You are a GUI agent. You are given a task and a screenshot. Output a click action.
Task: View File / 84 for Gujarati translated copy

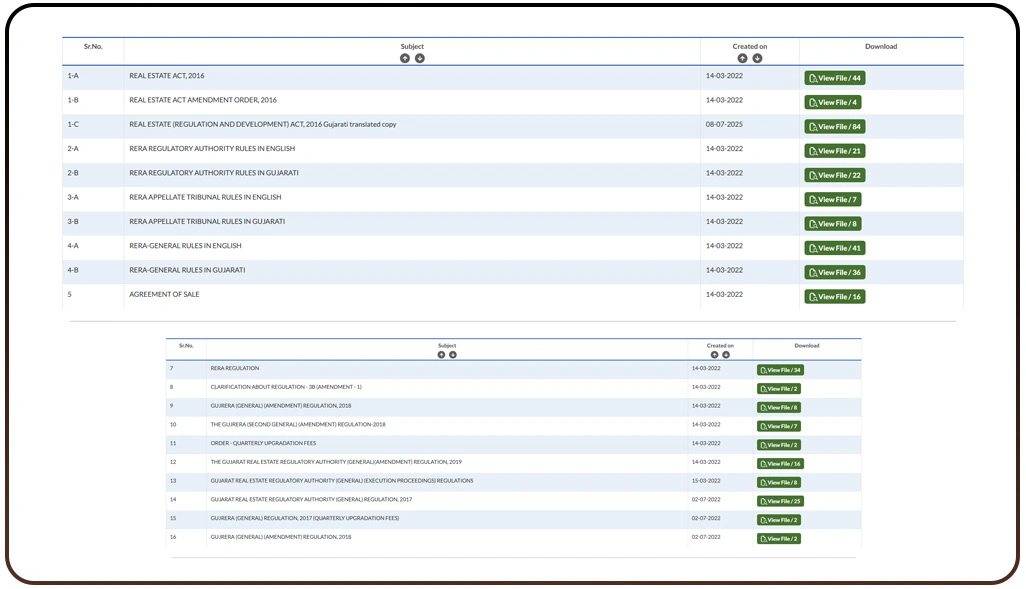834,126
